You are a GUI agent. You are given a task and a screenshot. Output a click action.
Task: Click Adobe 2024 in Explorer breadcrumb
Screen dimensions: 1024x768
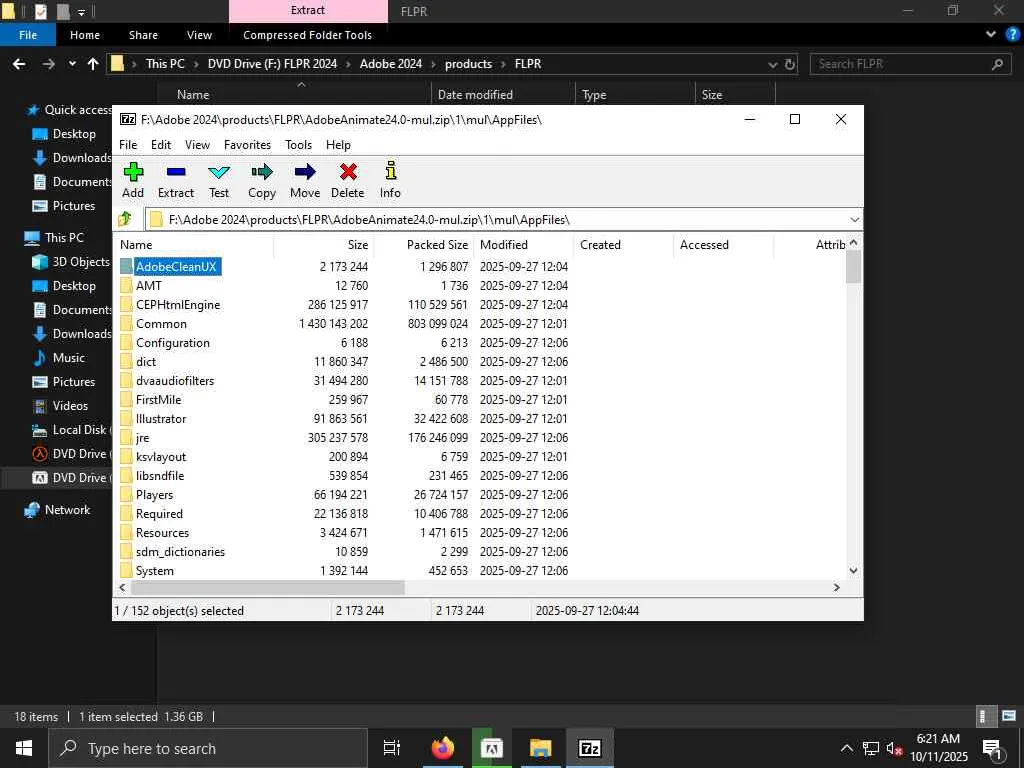coord(391,64)
